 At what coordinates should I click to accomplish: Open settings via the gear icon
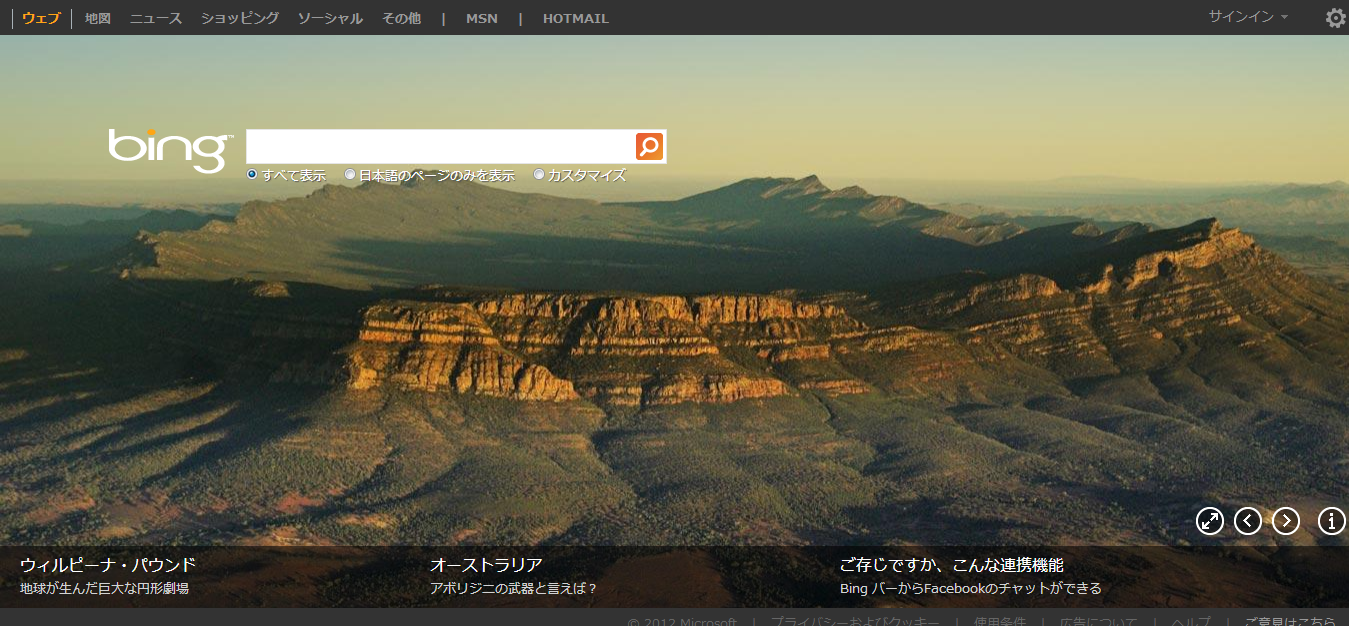(1335, 18)
